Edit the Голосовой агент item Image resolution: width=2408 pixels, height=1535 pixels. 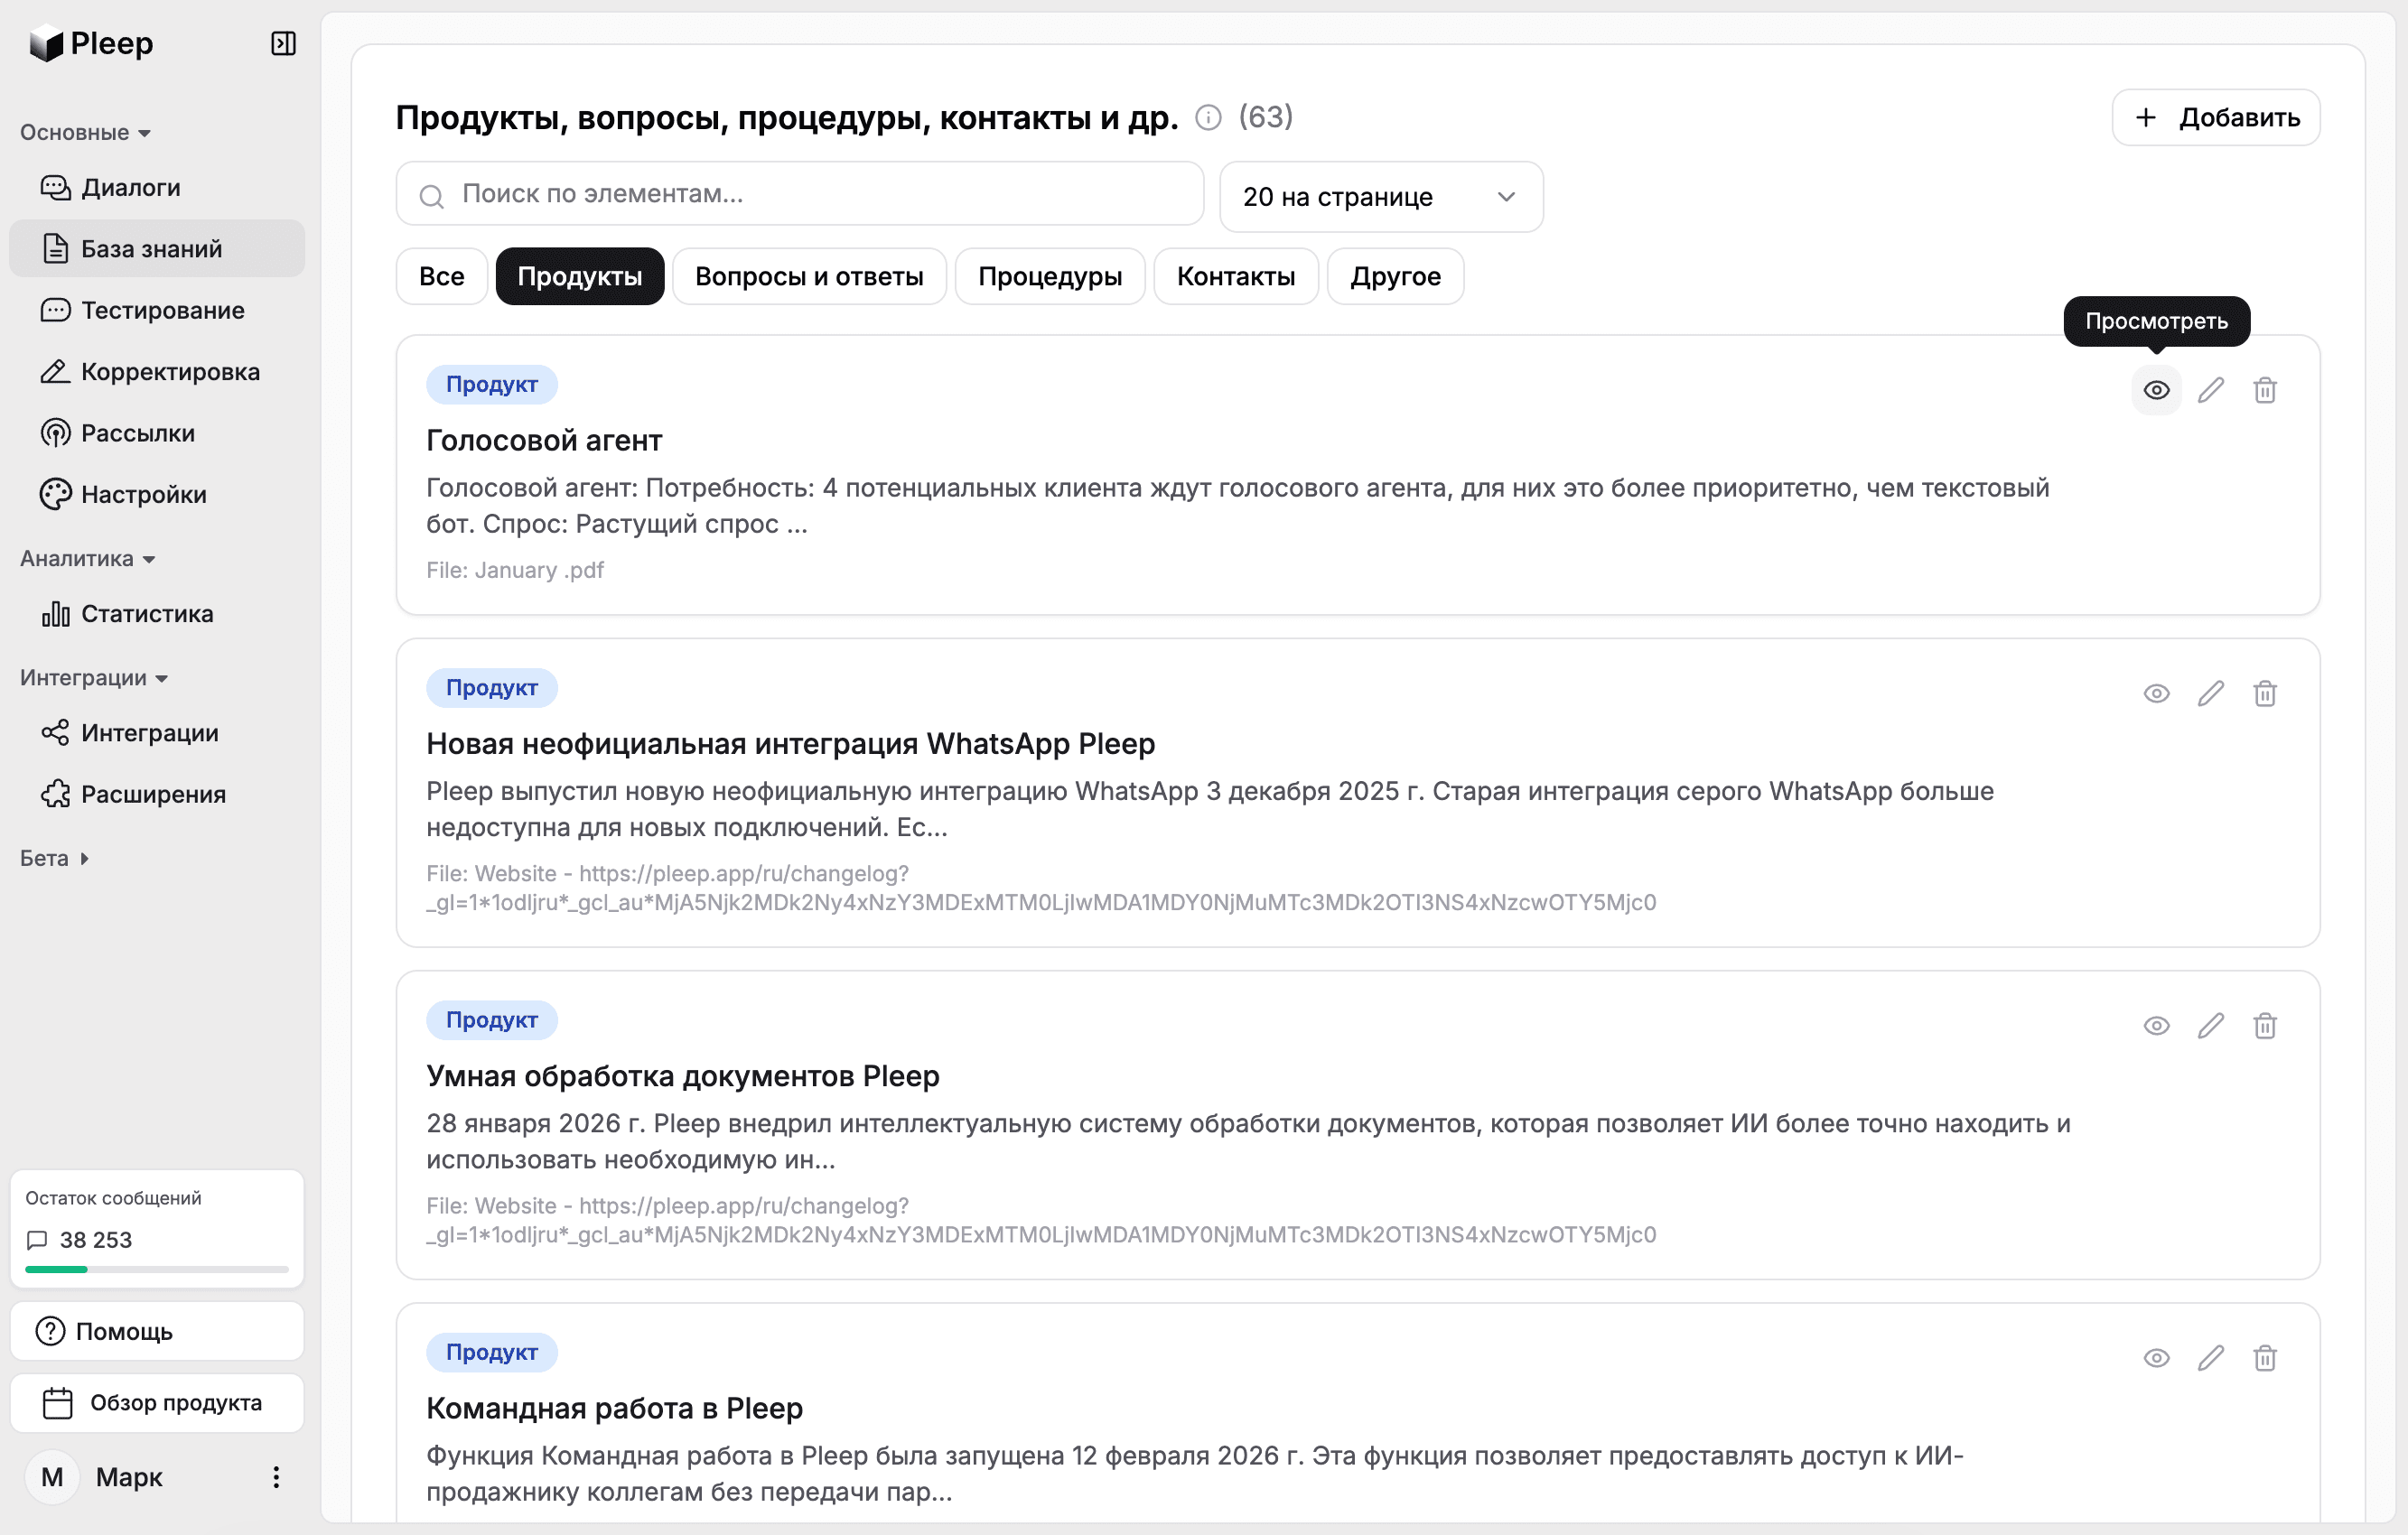tap(2210, 390)
